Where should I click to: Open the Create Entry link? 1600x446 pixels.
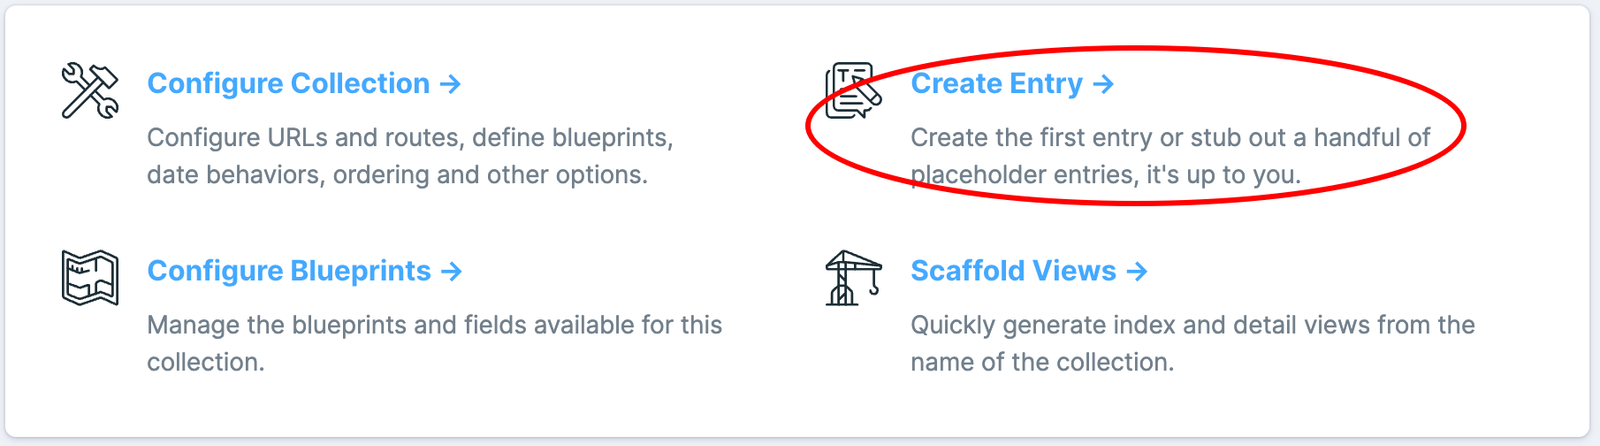(x=996, y=84)
